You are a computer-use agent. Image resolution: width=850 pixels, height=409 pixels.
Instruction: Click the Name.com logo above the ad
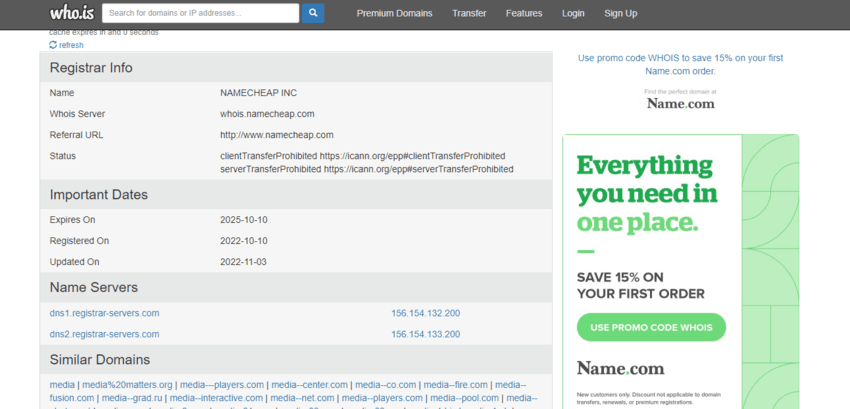click(x=680, y=103)
